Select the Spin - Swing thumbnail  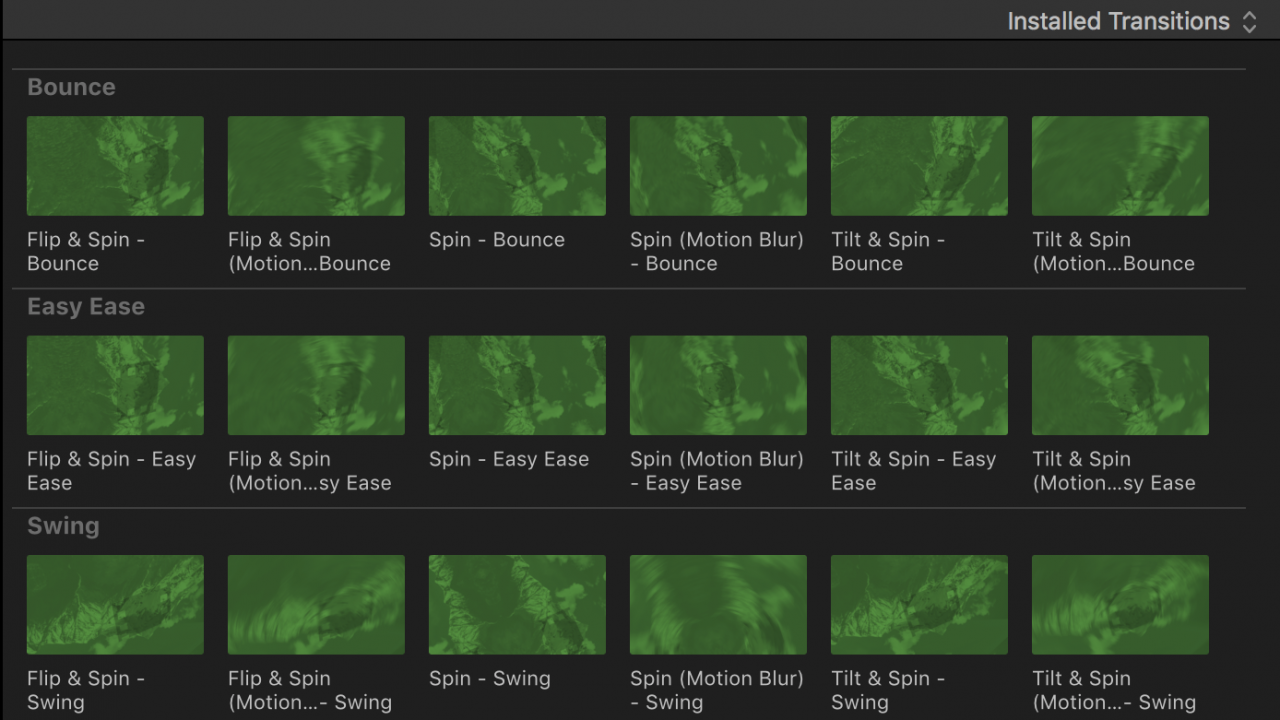(517, 605)
